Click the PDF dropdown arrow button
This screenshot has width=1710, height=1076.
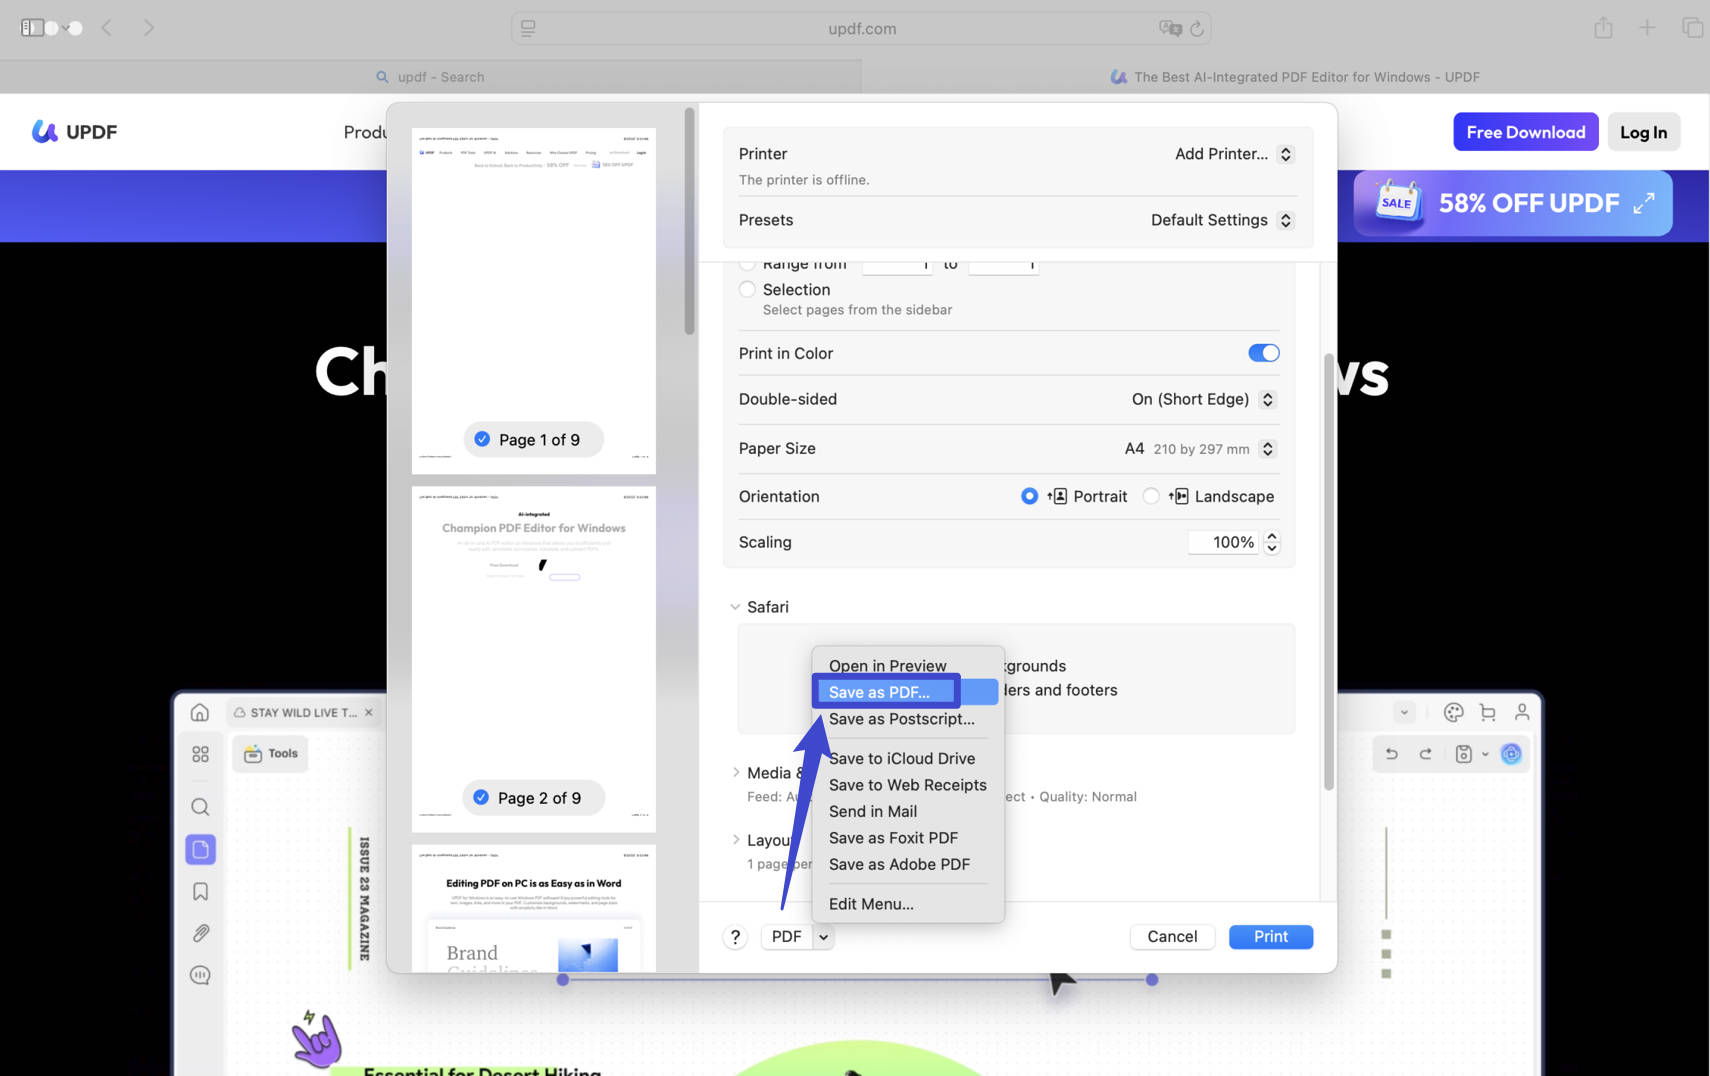pyautogui.click(x=823, y=937)
